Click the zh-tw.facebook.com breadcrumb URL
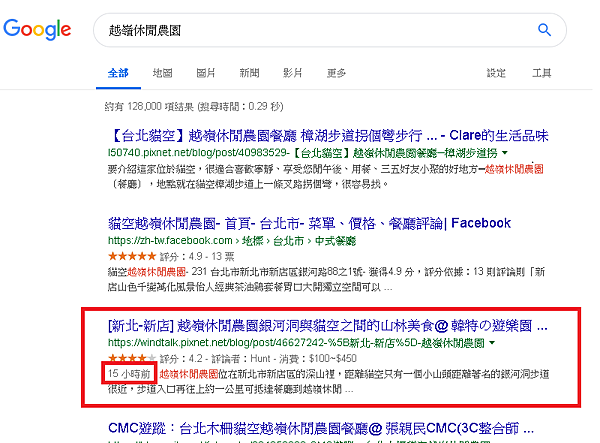This screenshot has height=443, width=600. [232, 241]
